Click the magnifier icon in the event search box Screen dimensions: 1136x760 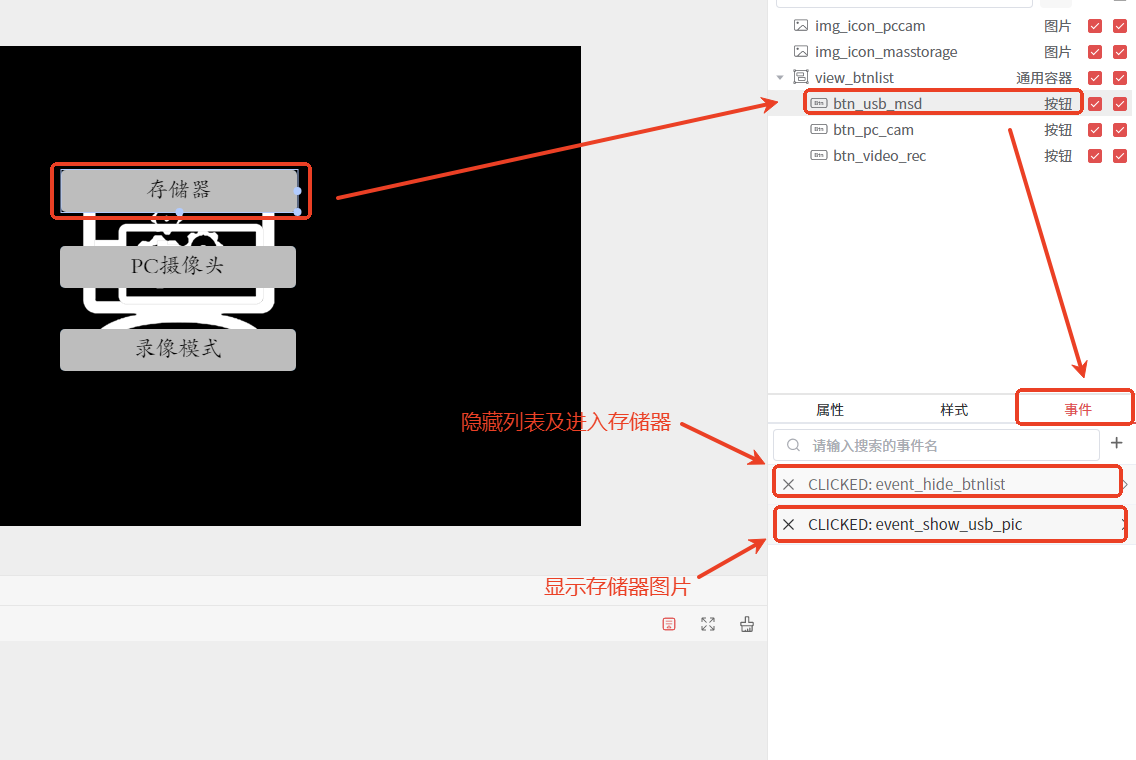793,445
